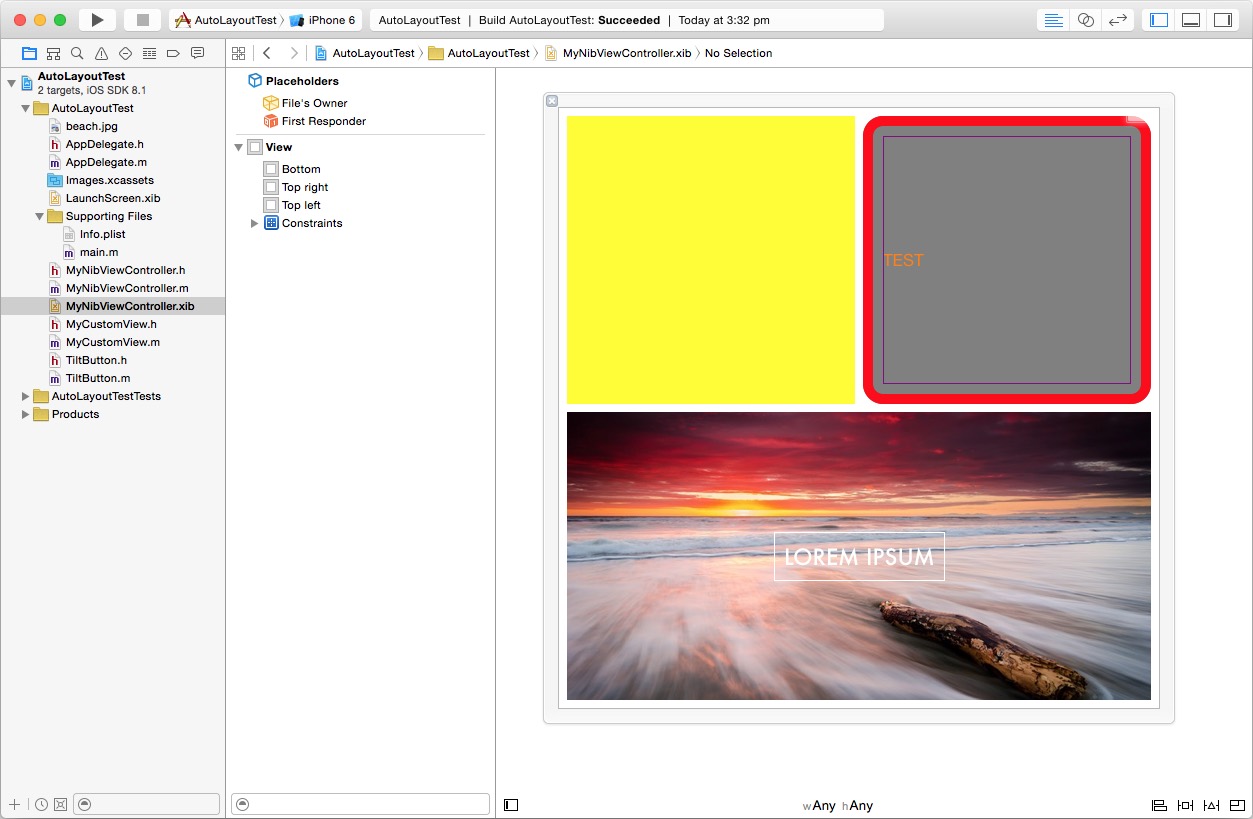This screenshot has width=1253, height=819.
Task: Select the Top right view in outline
Action: [x=304, y=187]
